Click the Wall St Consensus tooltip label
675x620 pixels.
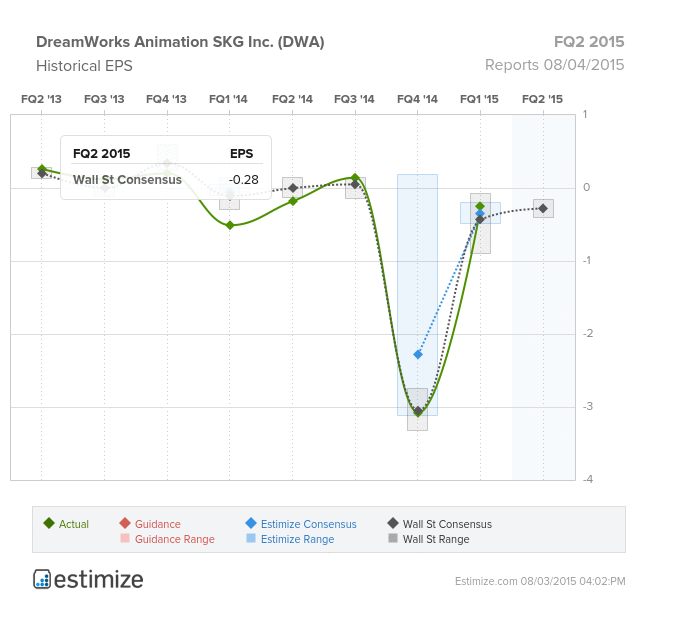point(127,180)
